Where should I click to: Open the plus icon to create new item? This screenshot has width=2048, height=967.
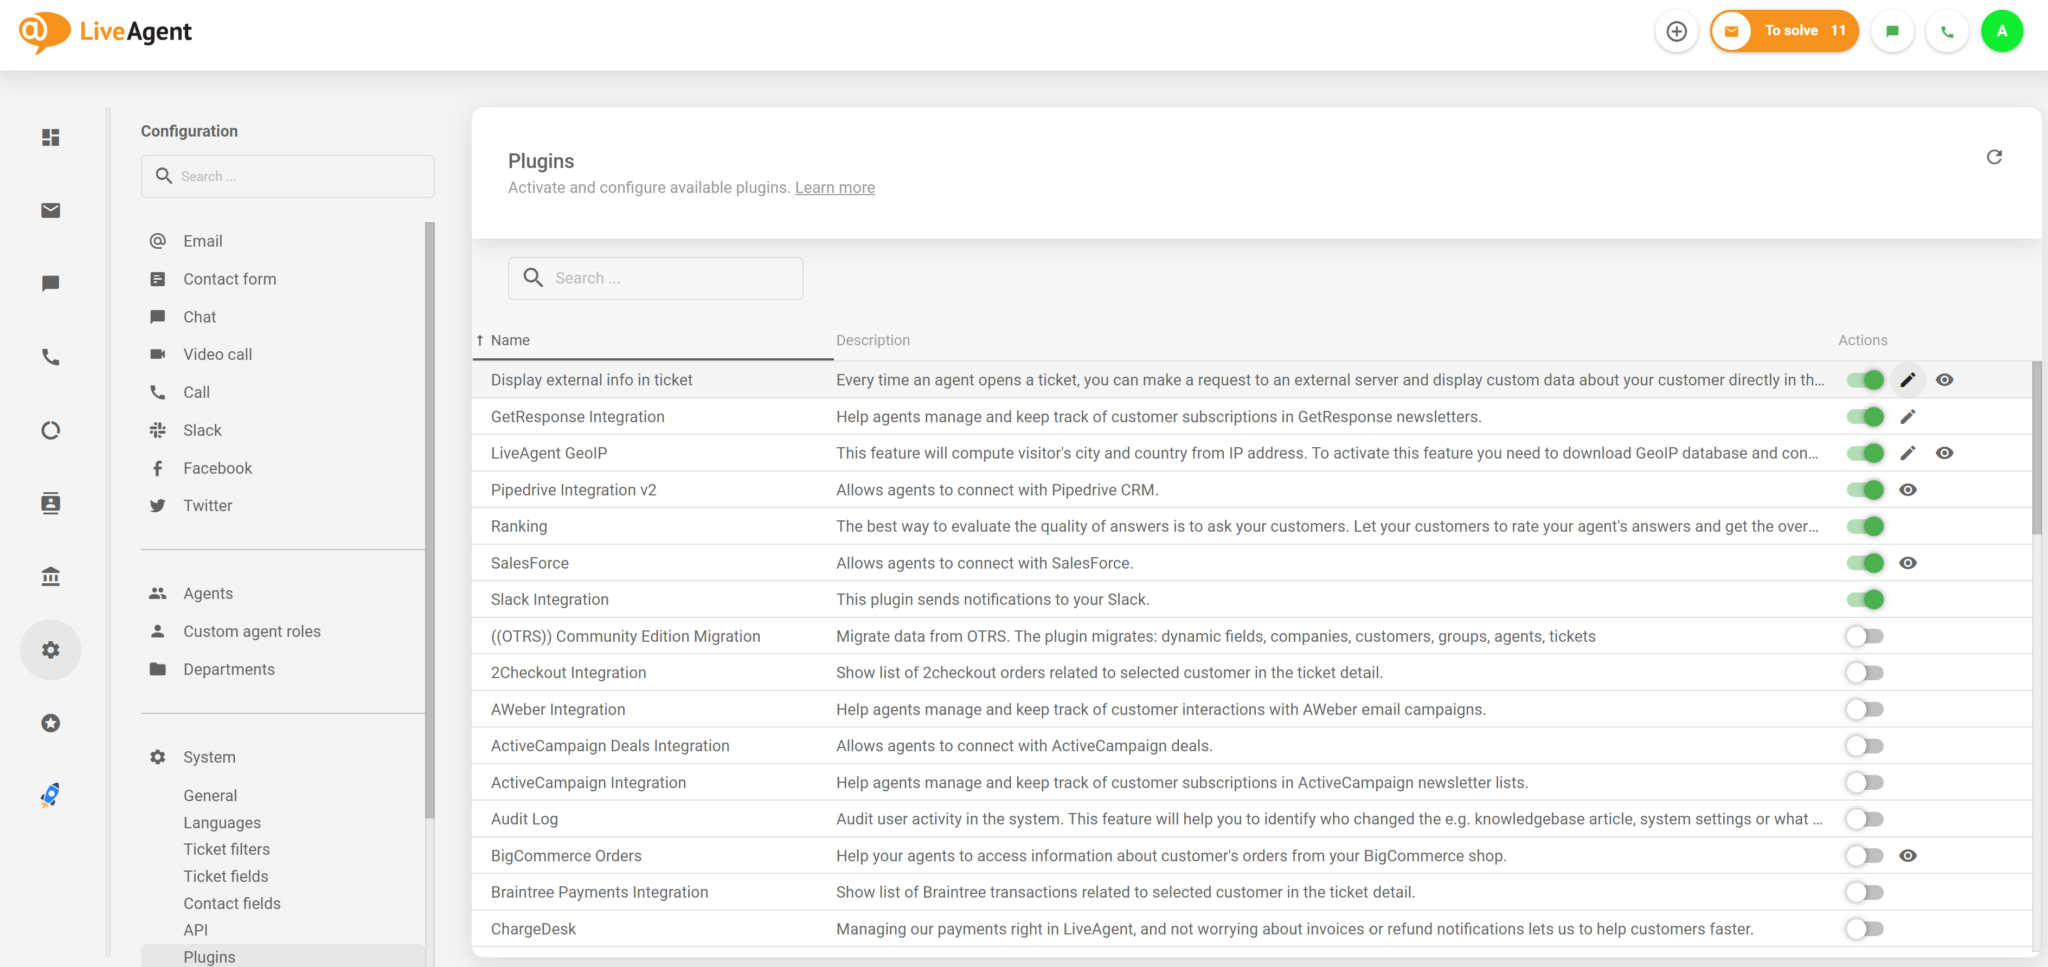coord(1677,31)
